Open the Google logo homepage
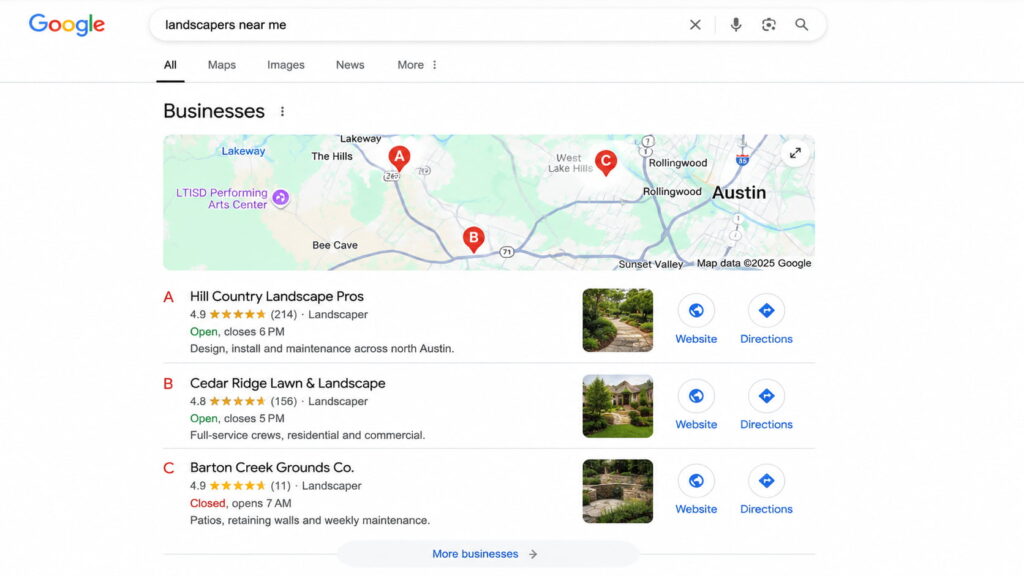1024x576 pixels. click(x=67, y=25)
